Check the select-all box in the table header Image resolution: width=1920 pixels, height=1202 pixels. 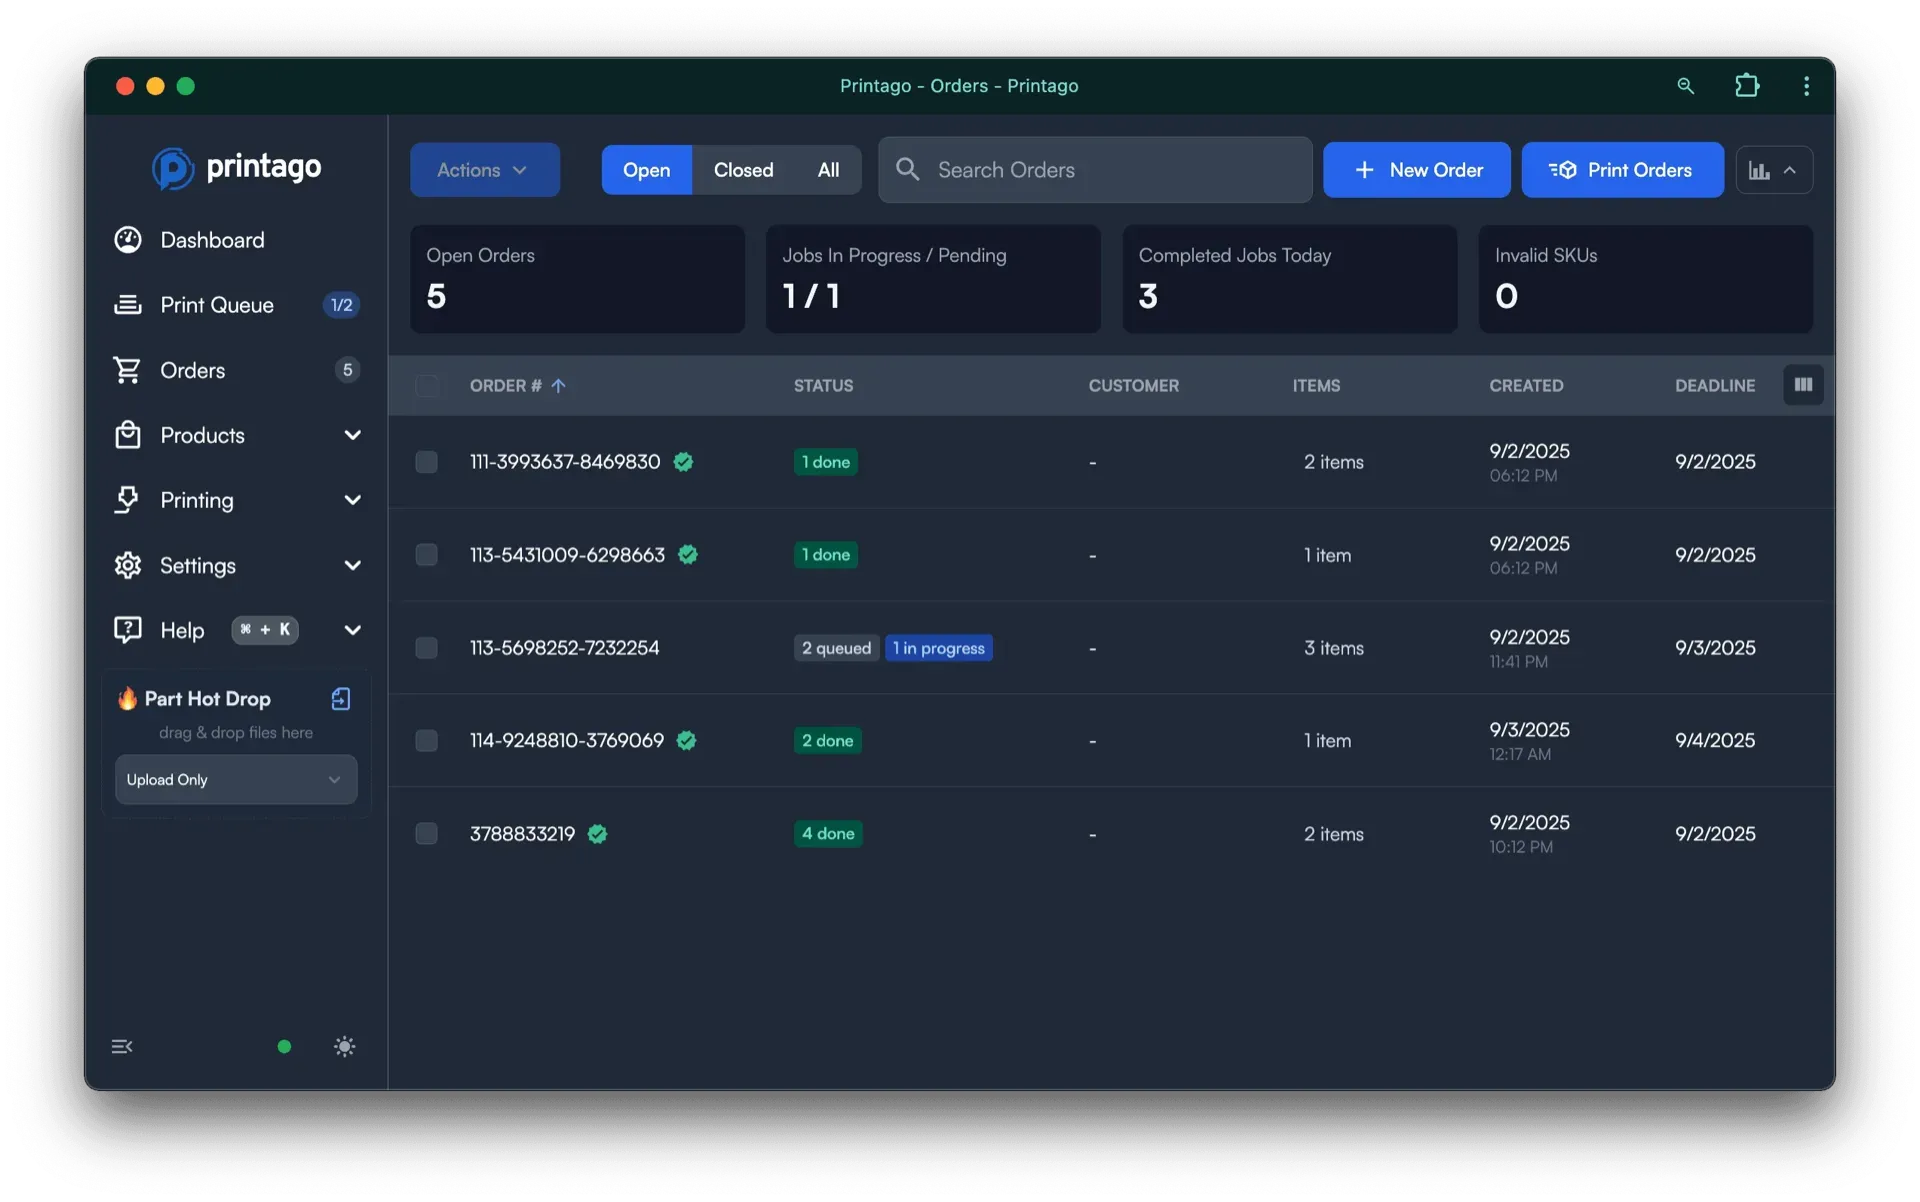pos(427,385)
